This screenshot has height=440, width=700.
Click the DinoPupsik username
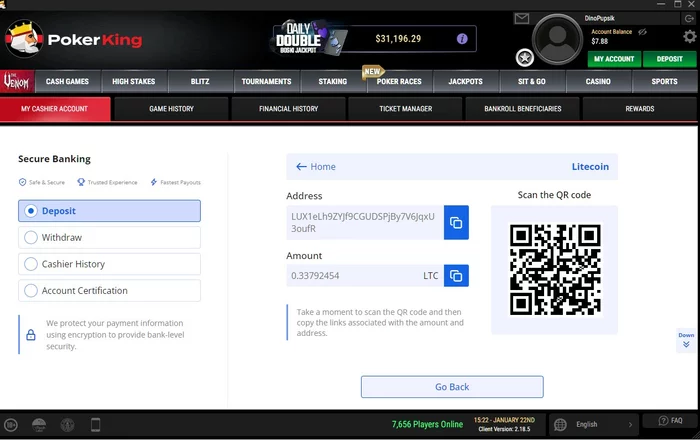[x=600, y=18]
